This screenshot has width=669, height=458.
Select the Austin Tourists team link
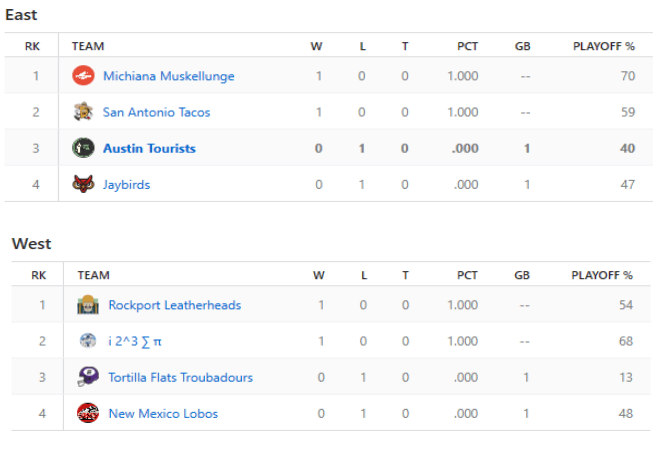pos(149,148)
